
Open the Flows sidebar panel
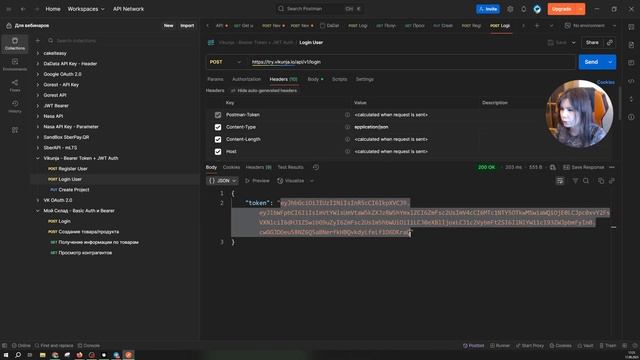pos(15,86)
